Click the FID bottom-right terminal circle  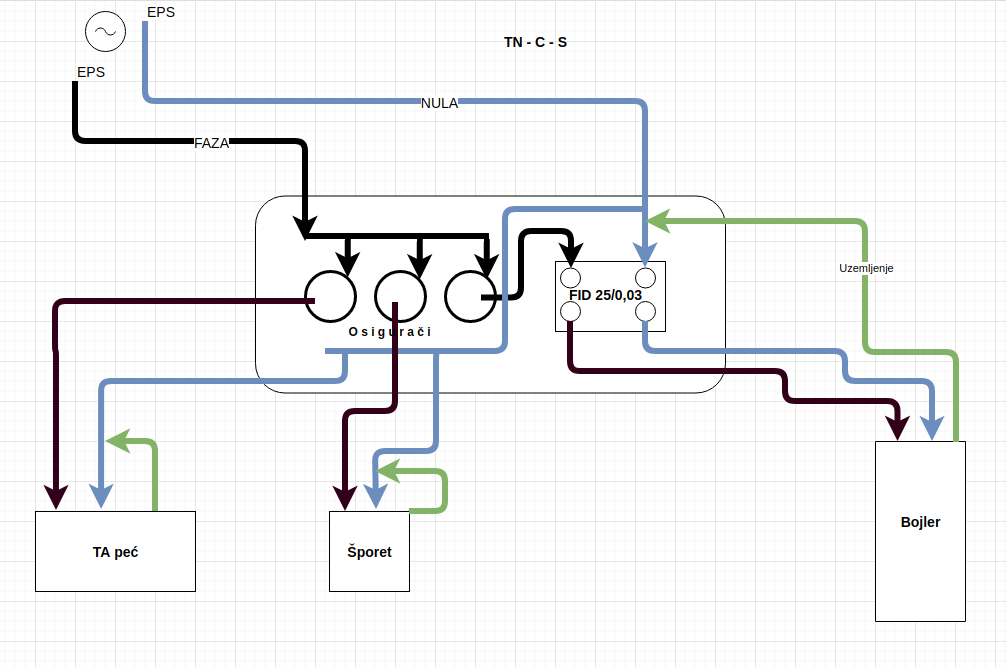[x=646, y=312]
